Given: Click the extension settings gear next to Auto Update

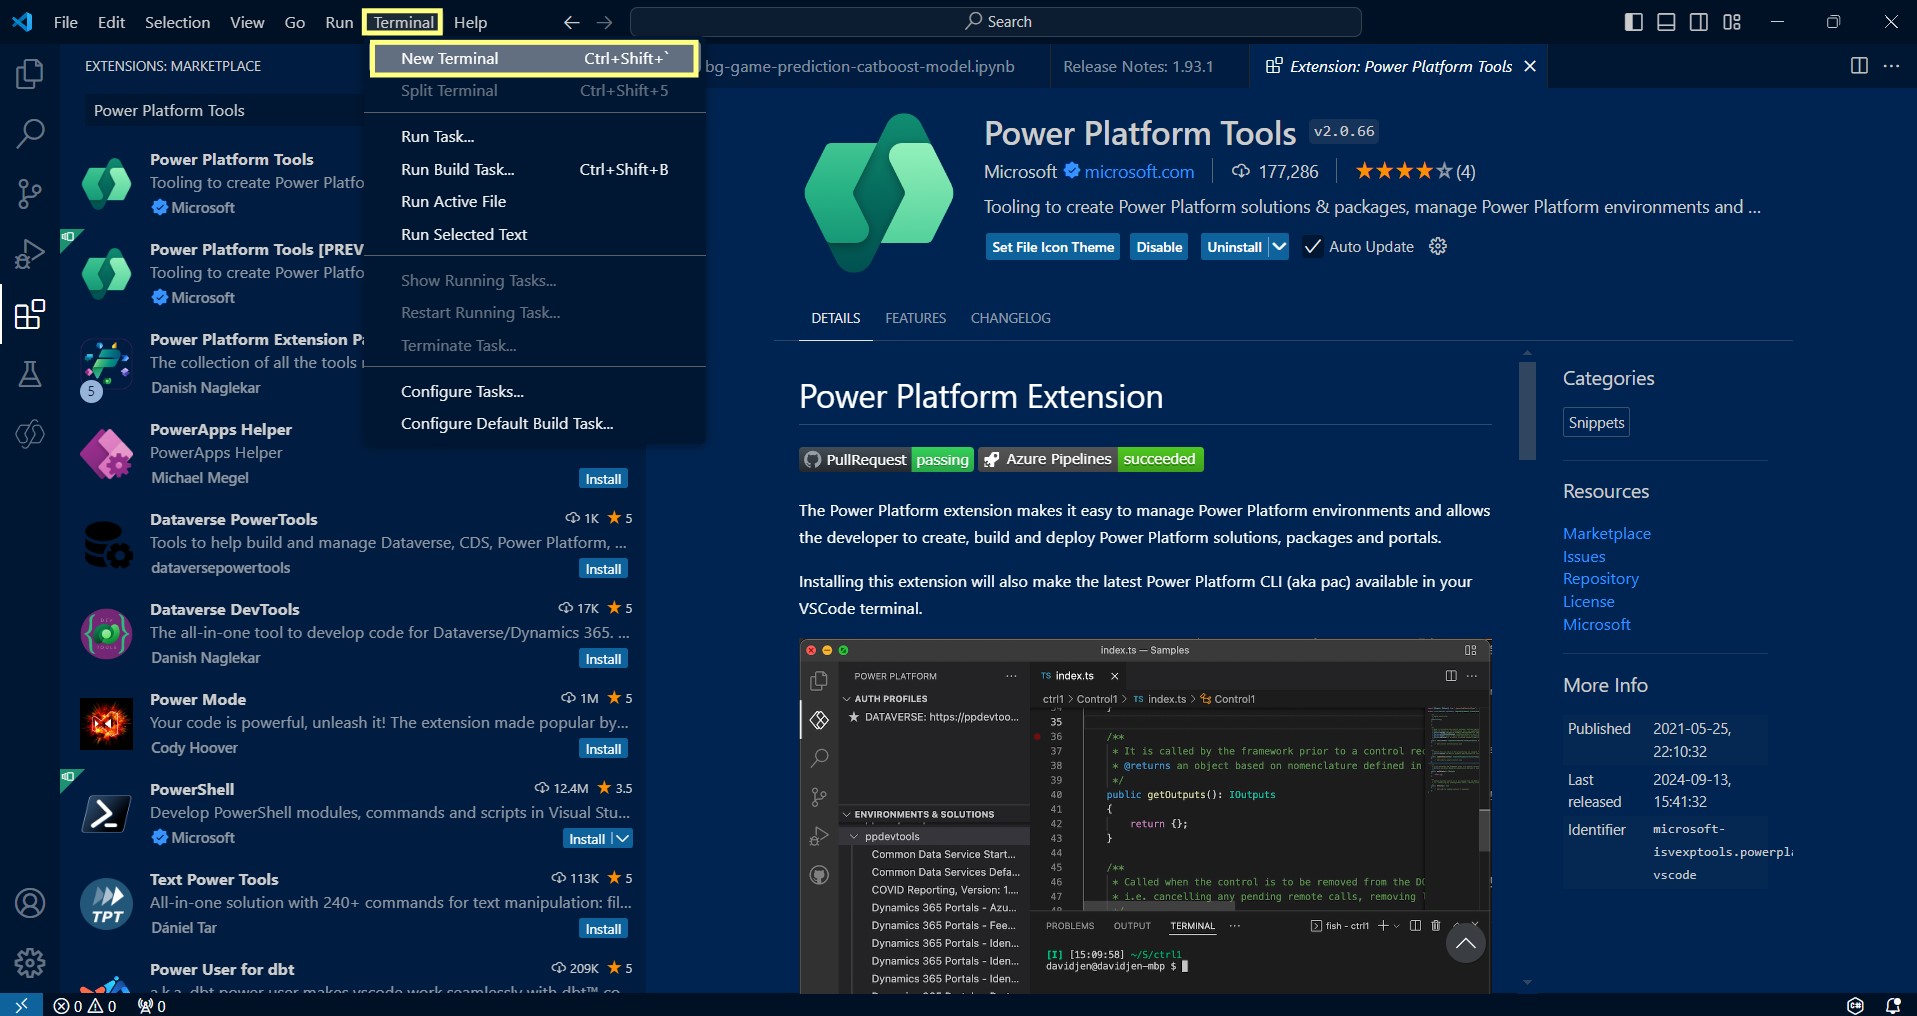Looking at the screenshot, I should 1438,247.
